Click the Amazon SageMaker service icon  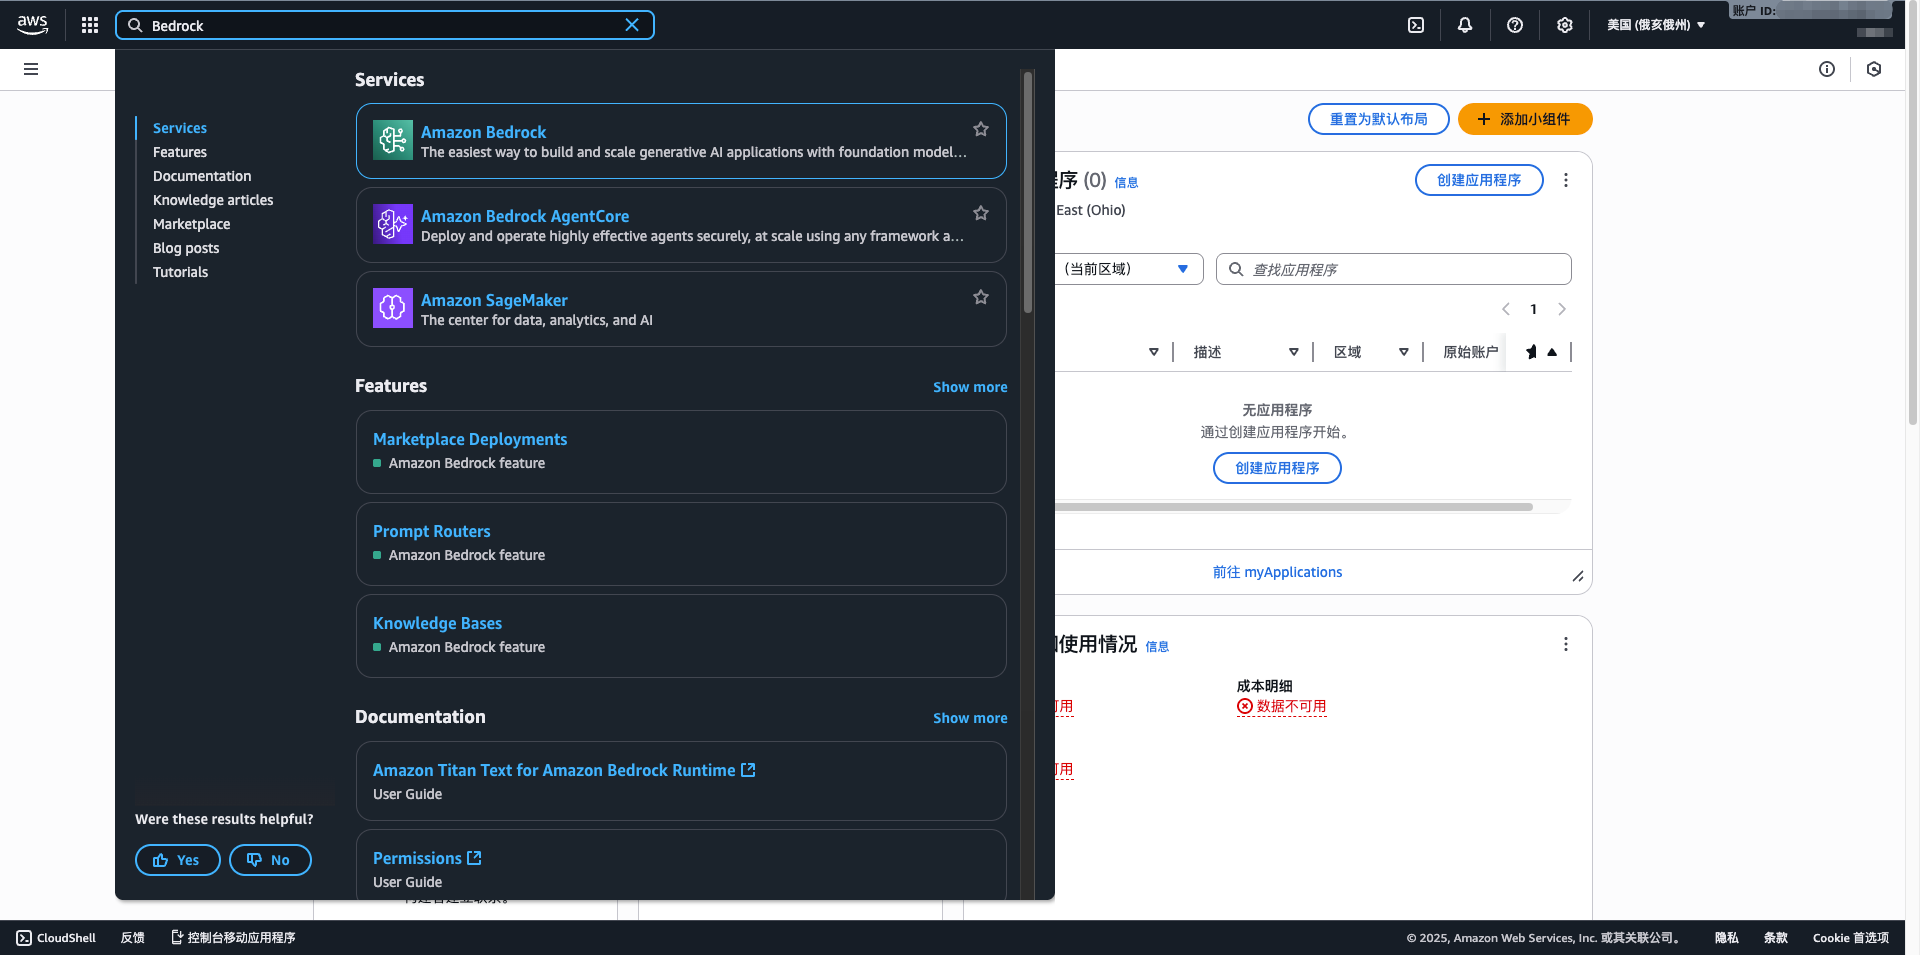pyautogui.click(x=392, y=308)
